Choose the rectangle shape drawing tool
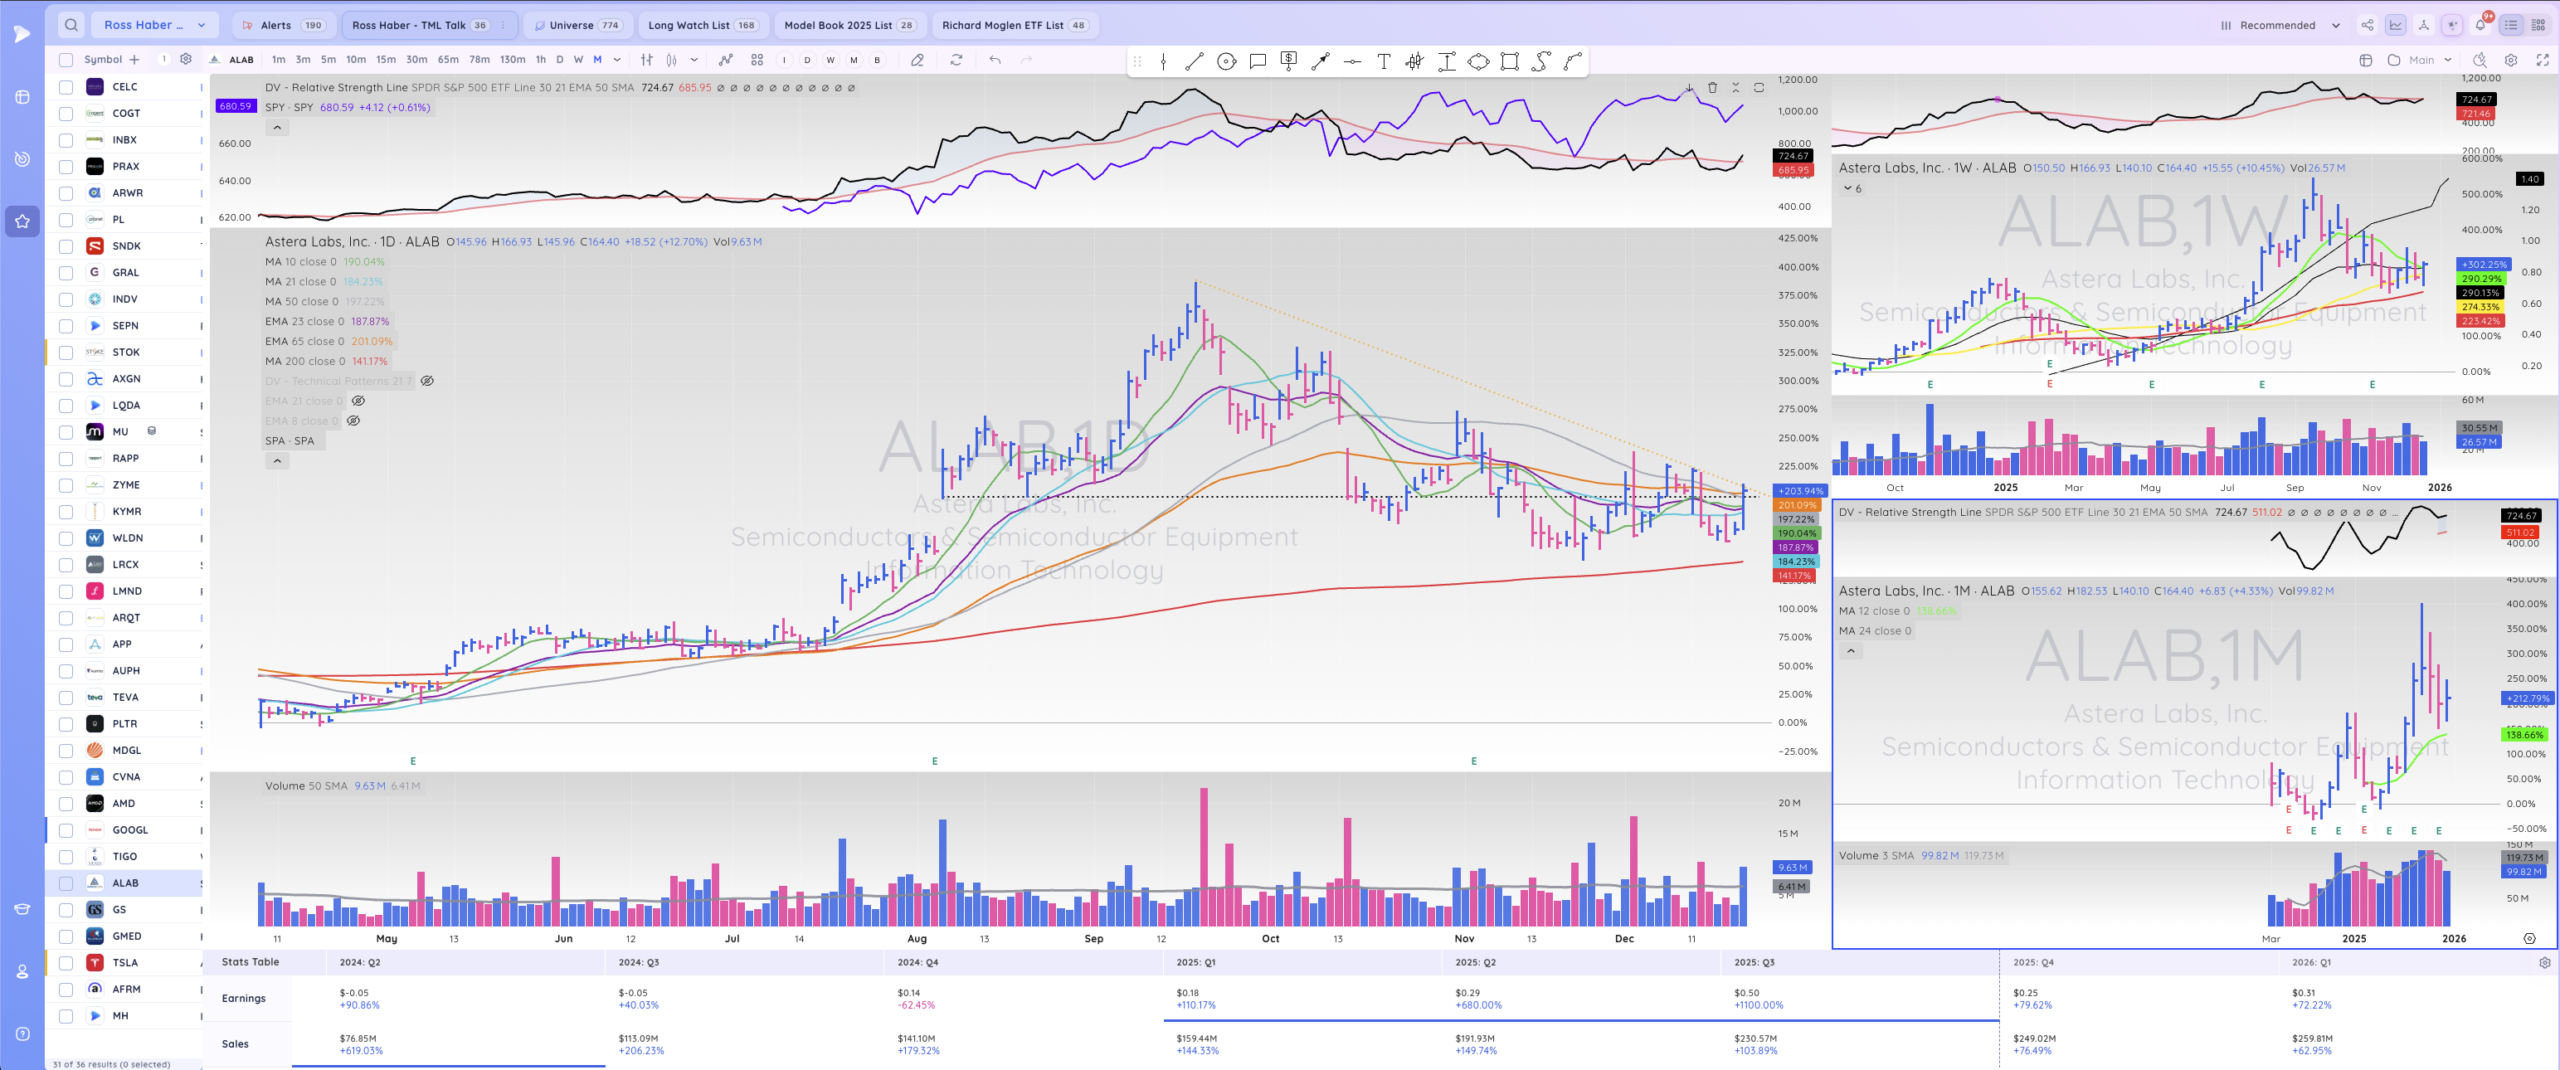2560x1070 pixels. tap(1509, 62)
